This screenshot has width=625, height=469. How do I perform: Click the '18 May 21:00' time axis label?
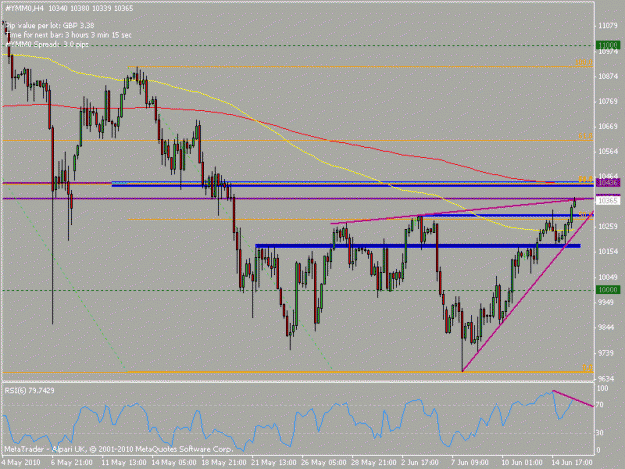tap(224, 462)
